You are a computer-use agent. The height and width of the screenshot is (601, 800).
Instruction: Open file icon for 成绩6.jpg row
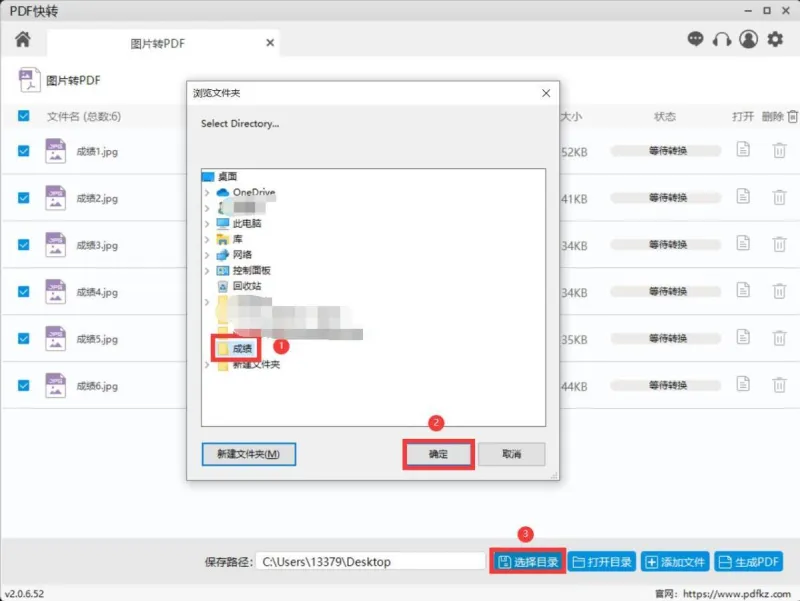[743, 384]
